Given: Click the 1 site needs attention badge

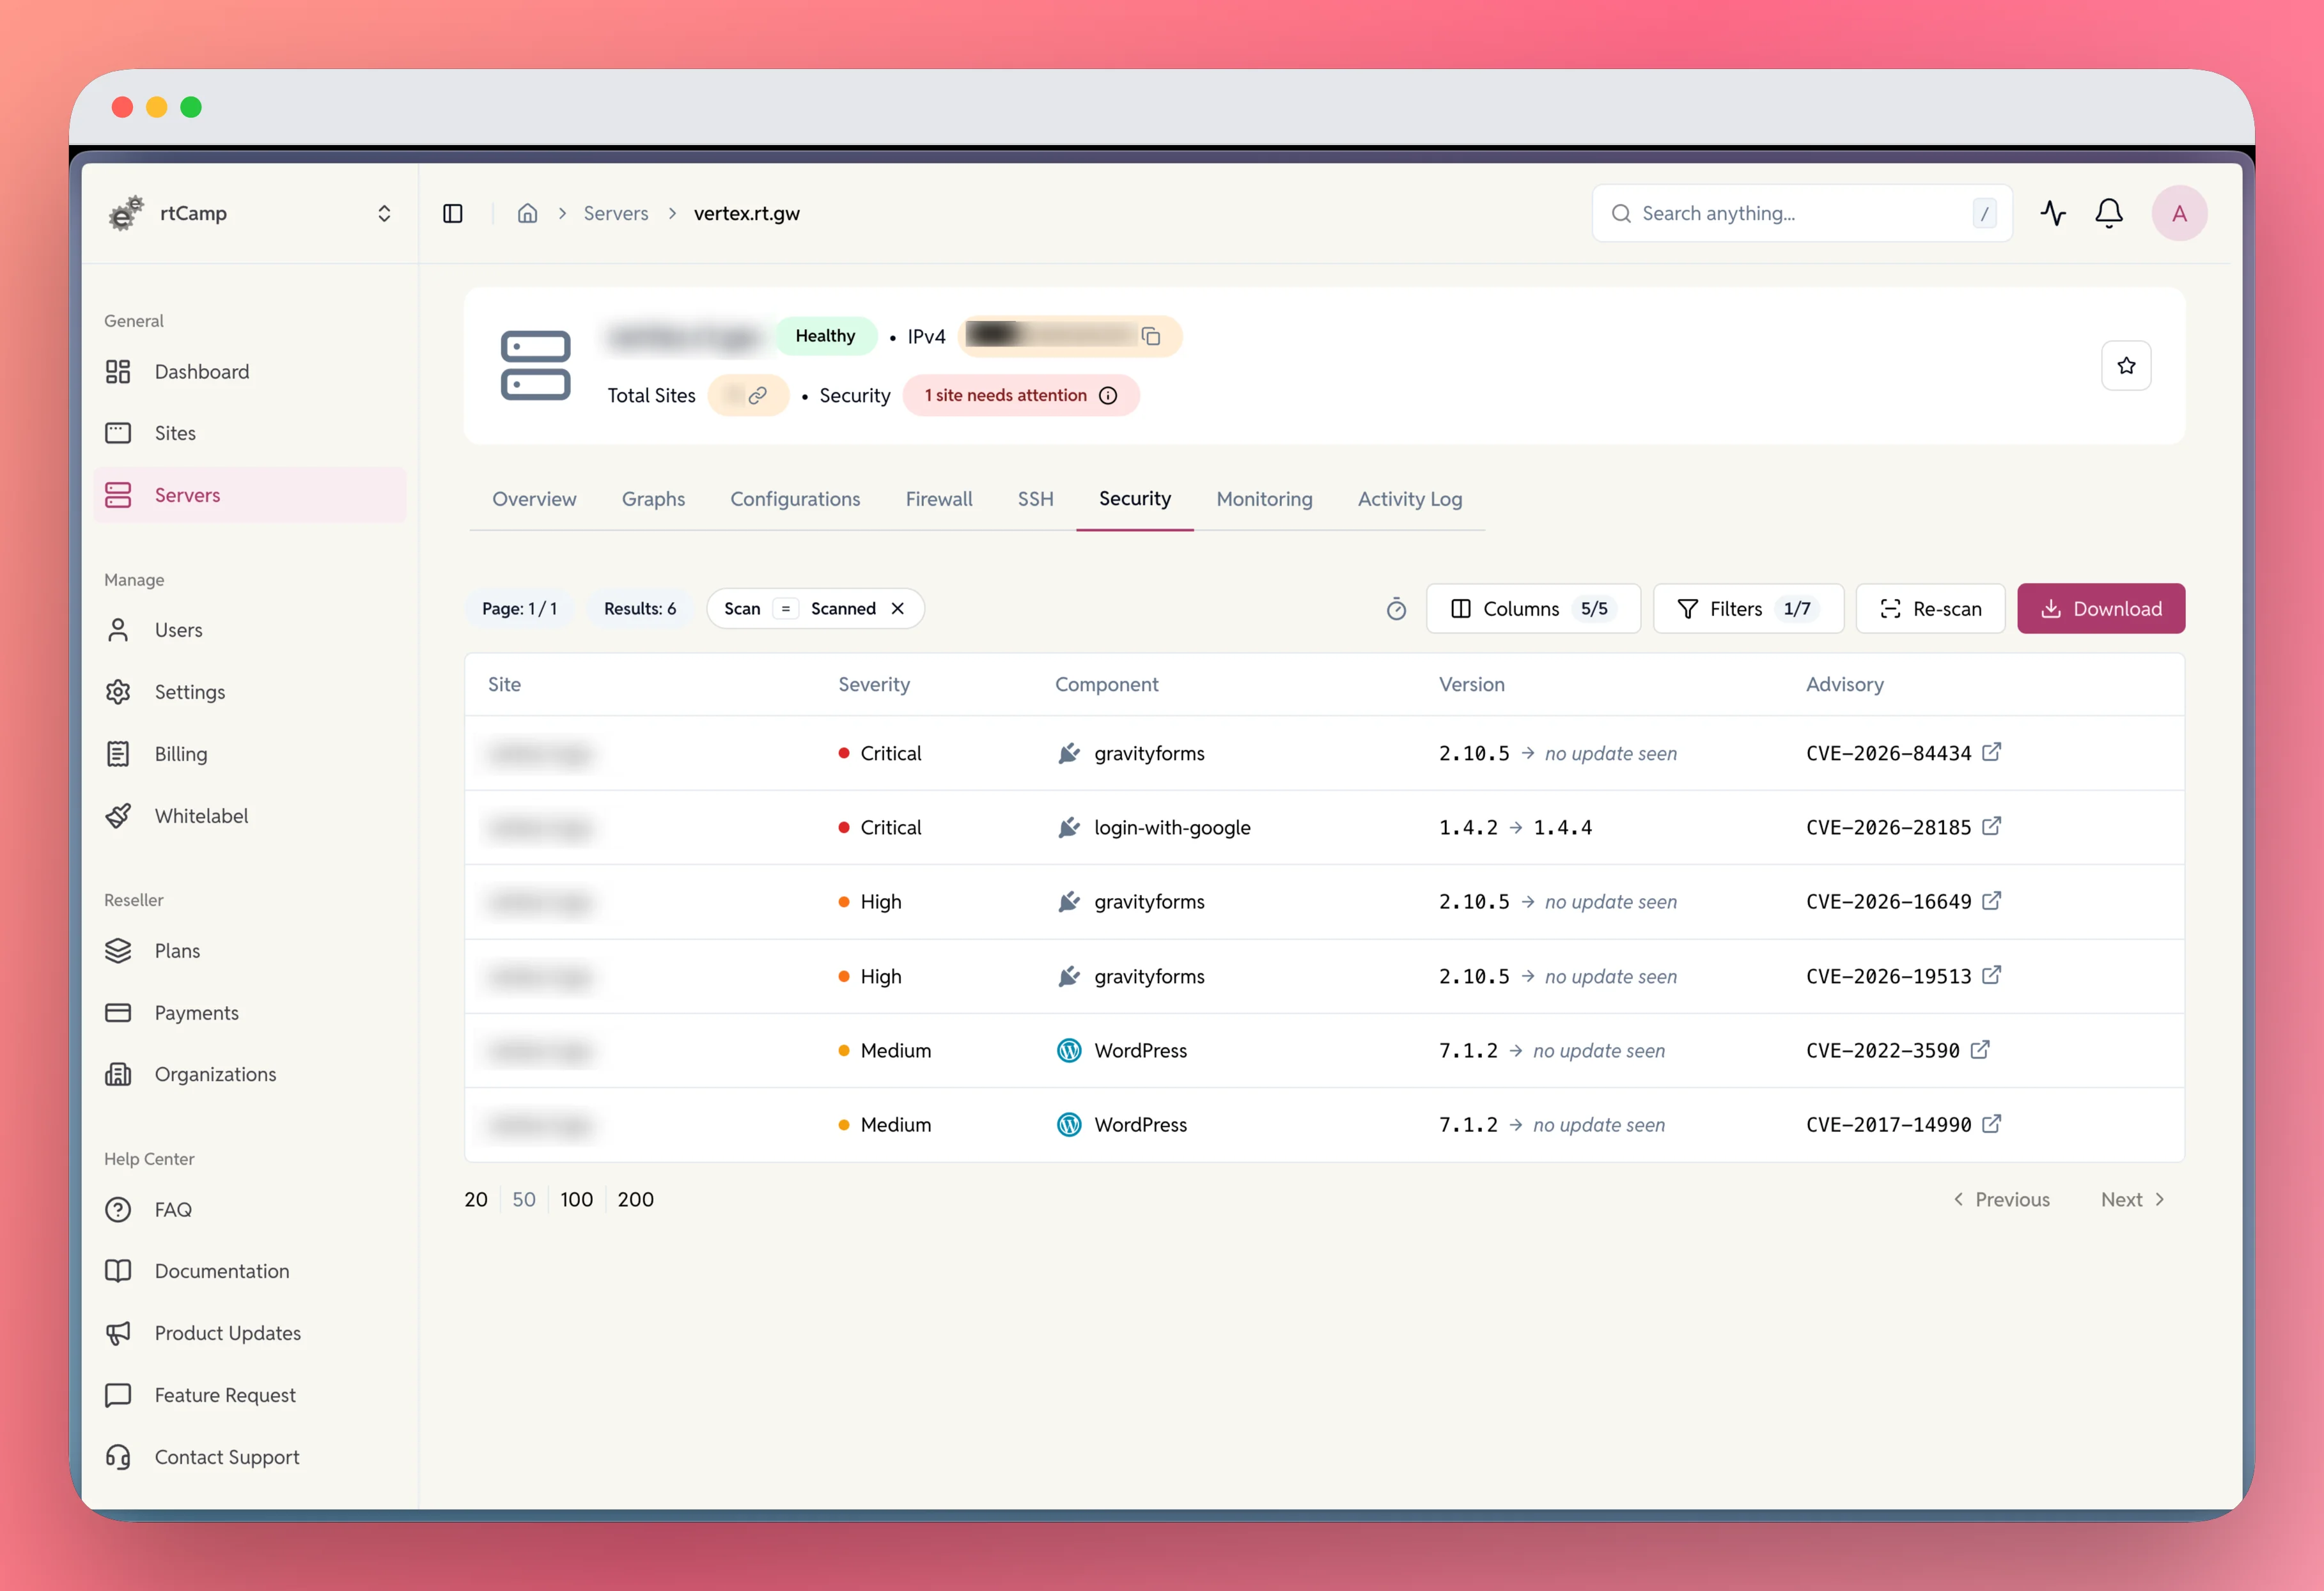Looking at the screenshot, I should tap(1020, 396).
